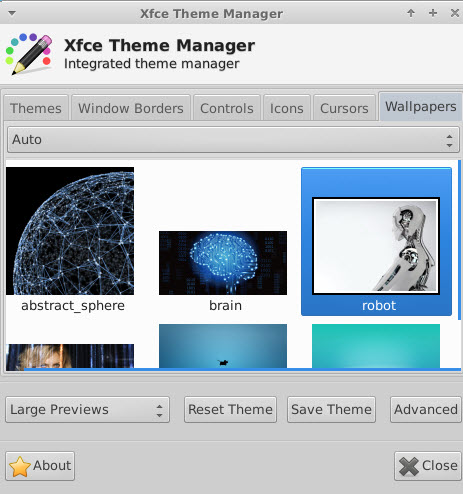Open the Auto wallpaper style dropdown
Viewport: 463px width, 494px height.
coord(233,140)
